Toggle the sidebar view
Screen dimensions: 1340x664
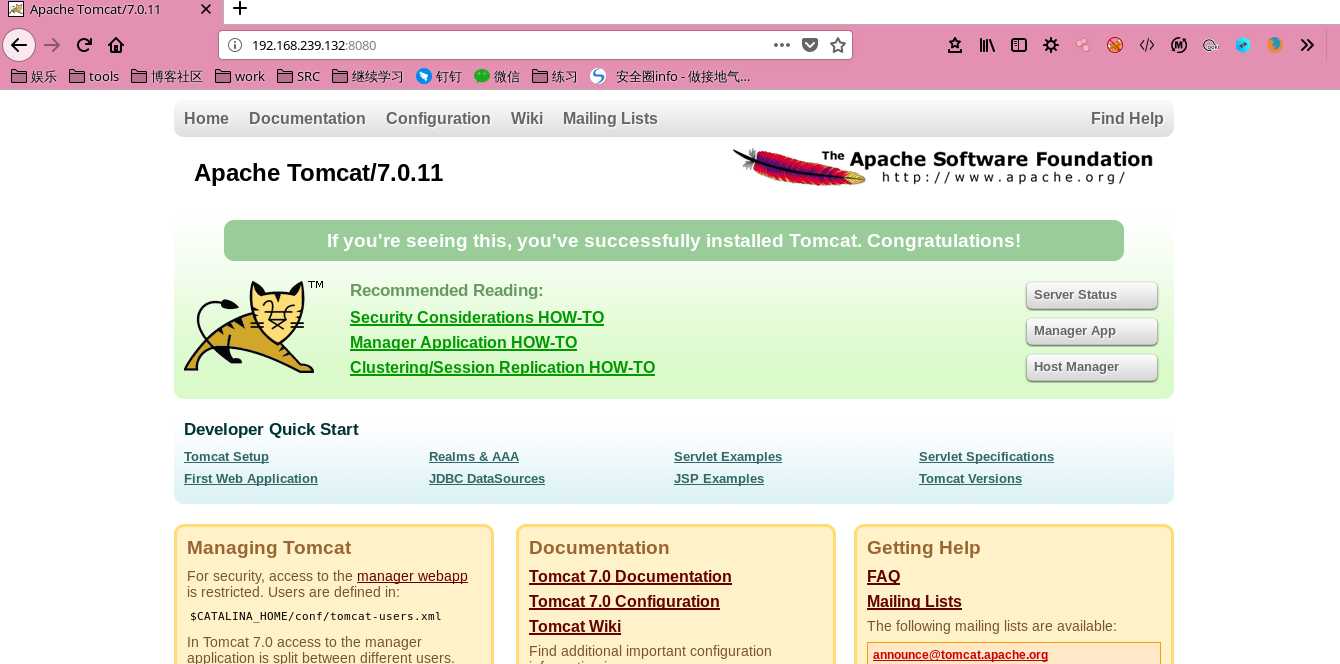coord(1019,45)
